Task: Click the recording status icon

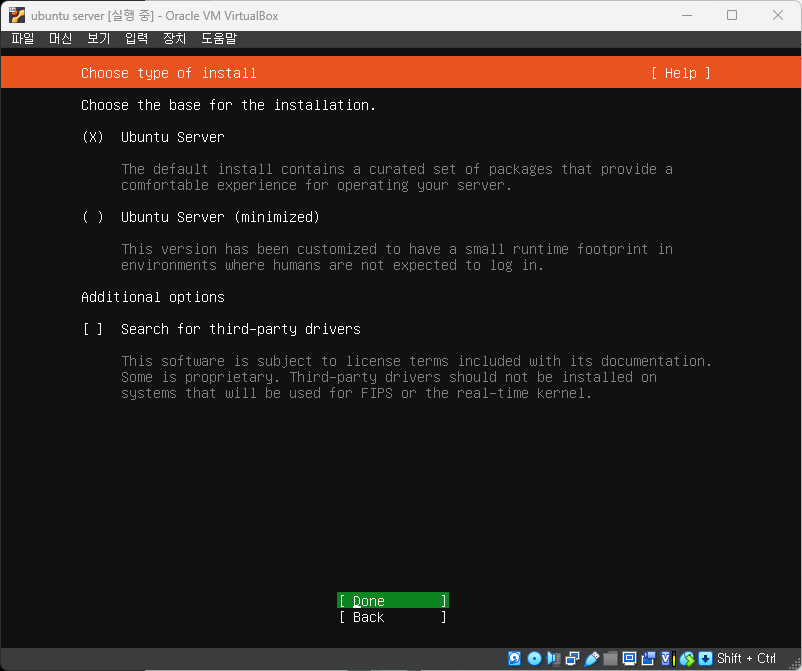Action: [649, 659]
